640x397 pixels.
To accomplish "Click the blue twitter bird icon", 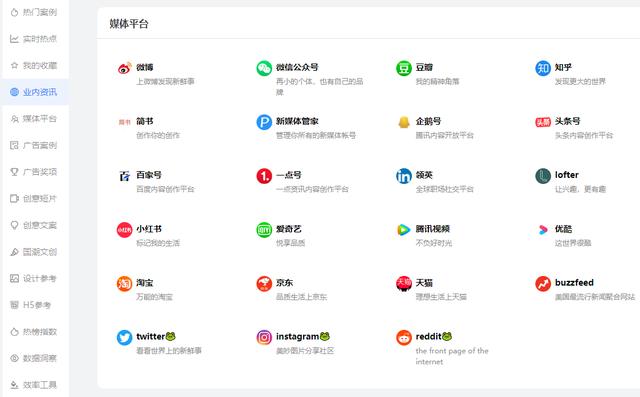I will pyautogui.click(x=124, y=337).
